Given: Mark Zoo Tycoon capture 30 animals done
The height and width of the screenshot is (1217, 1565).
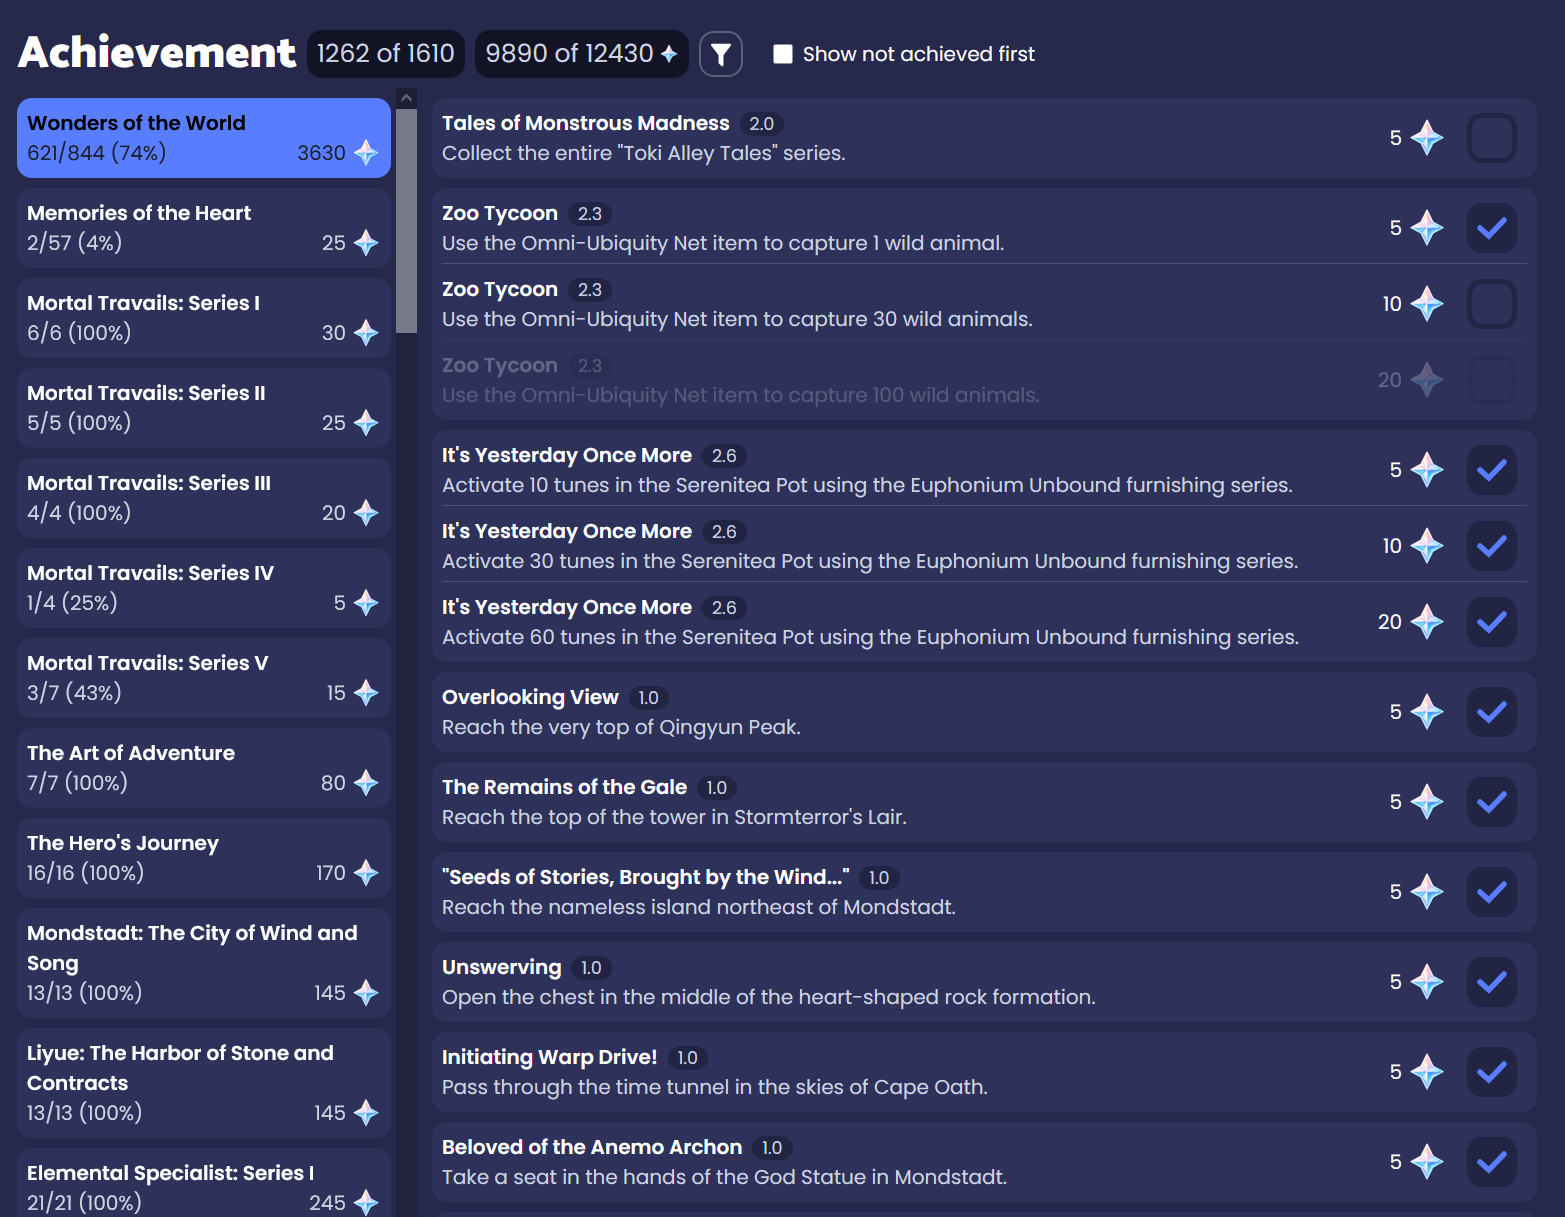Looking at the screenshot, I should point(1491,304).
